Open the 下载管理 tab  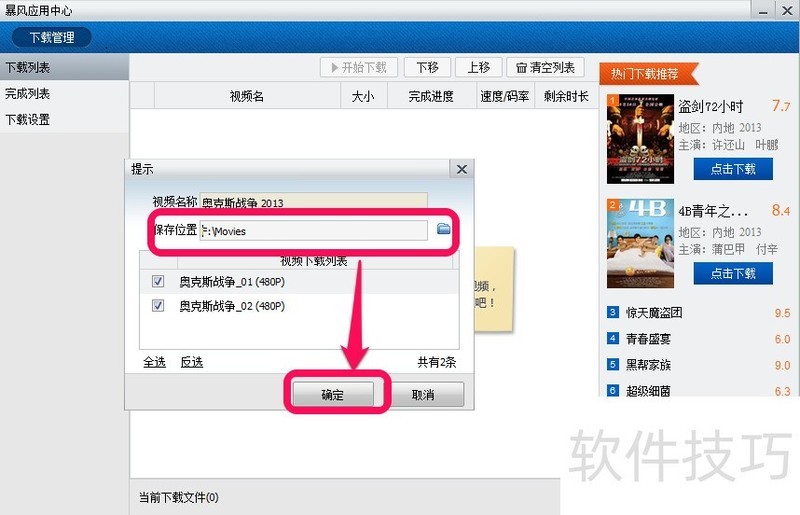click(x=52, y=37)
